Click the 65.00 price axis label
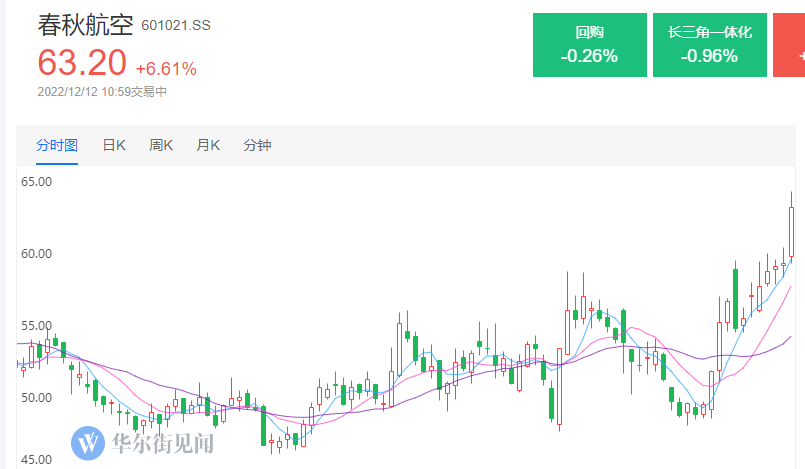 [x=36, y=182]
